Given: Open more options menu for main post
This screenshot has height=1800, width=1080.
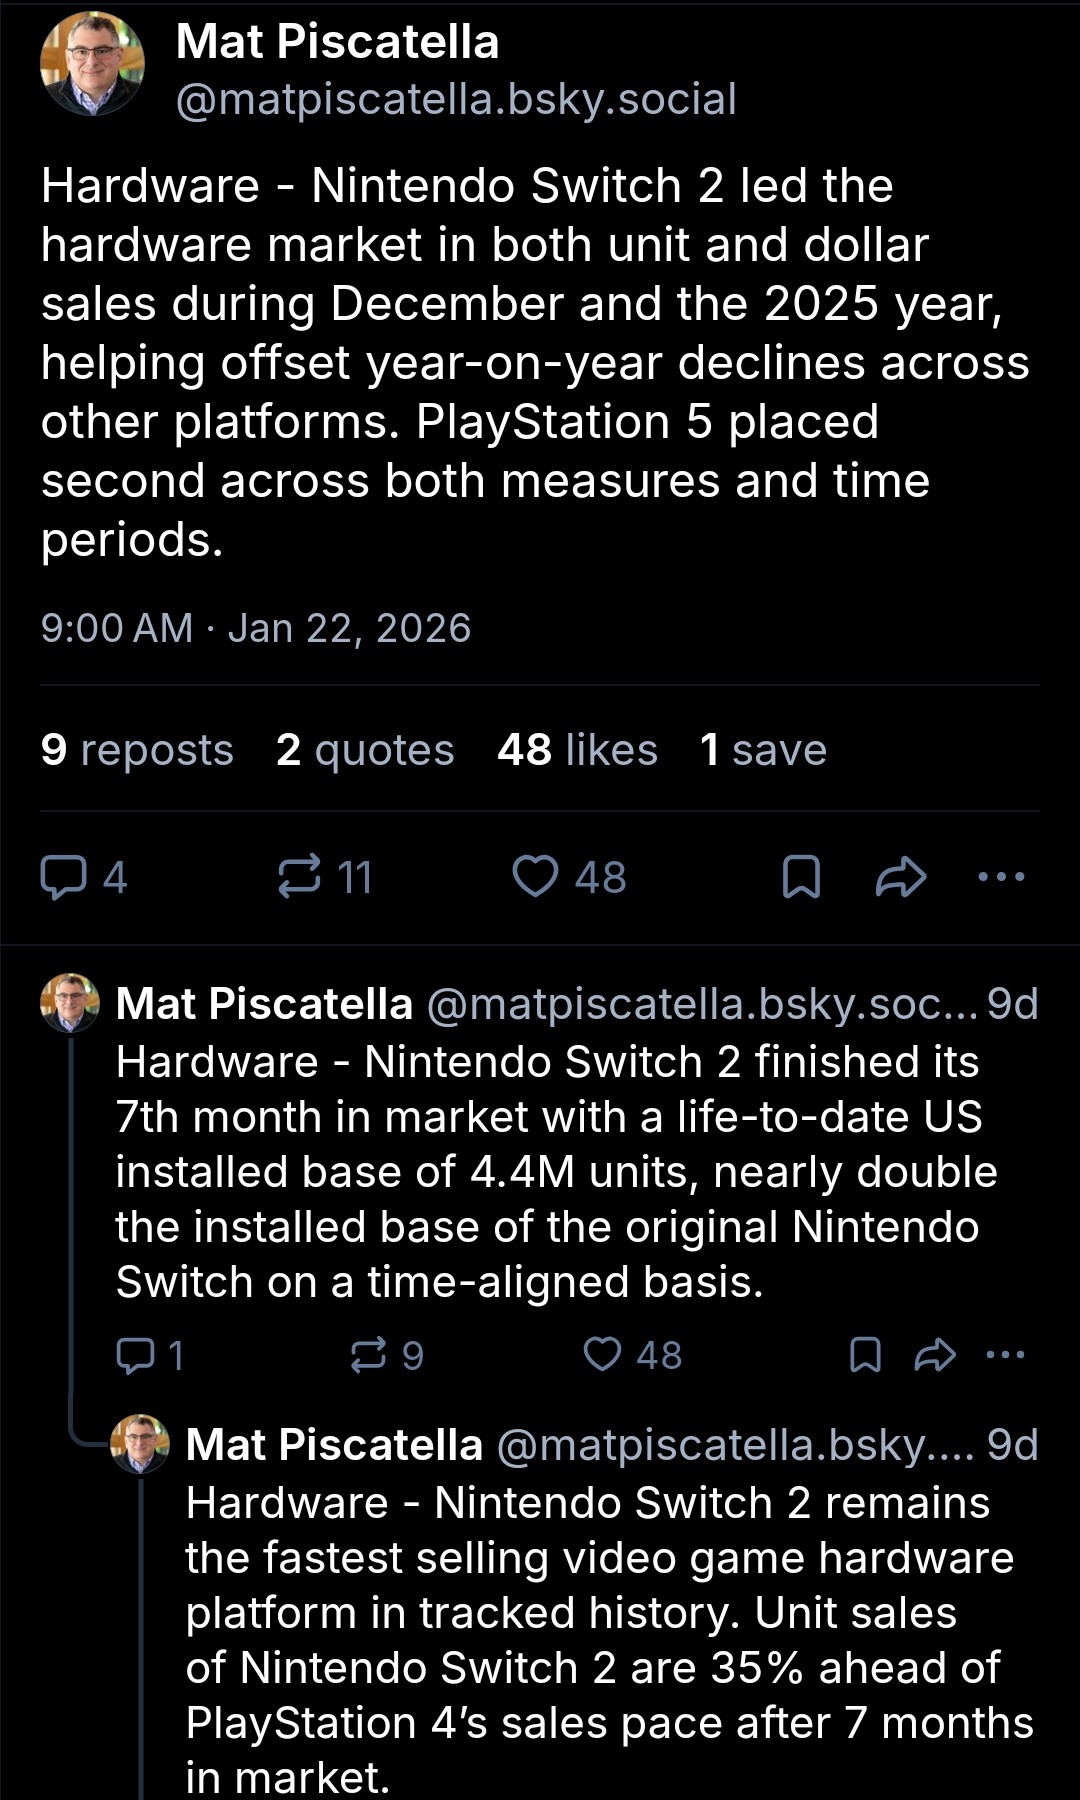Looking at the screenshot, I should click(x=1001, y=877).
